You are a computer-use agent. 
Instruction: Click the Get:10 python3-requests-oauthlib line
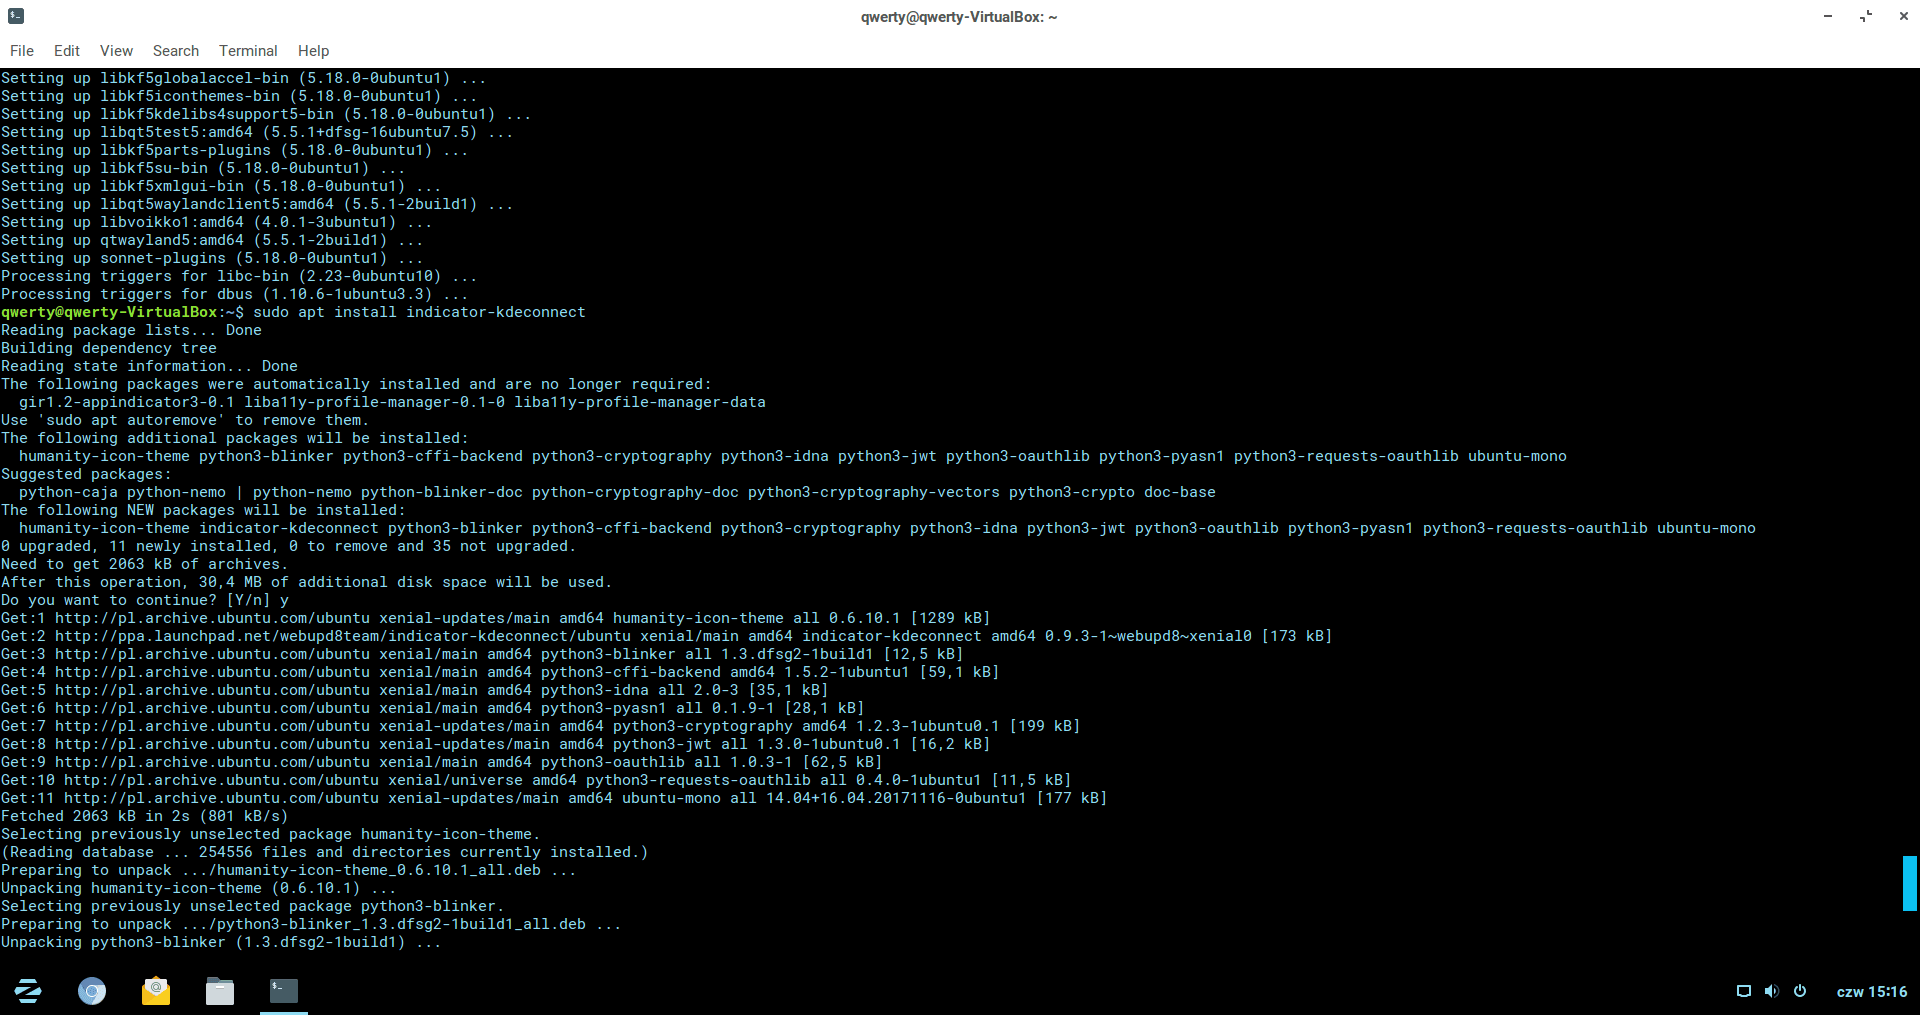coord(536,780)
